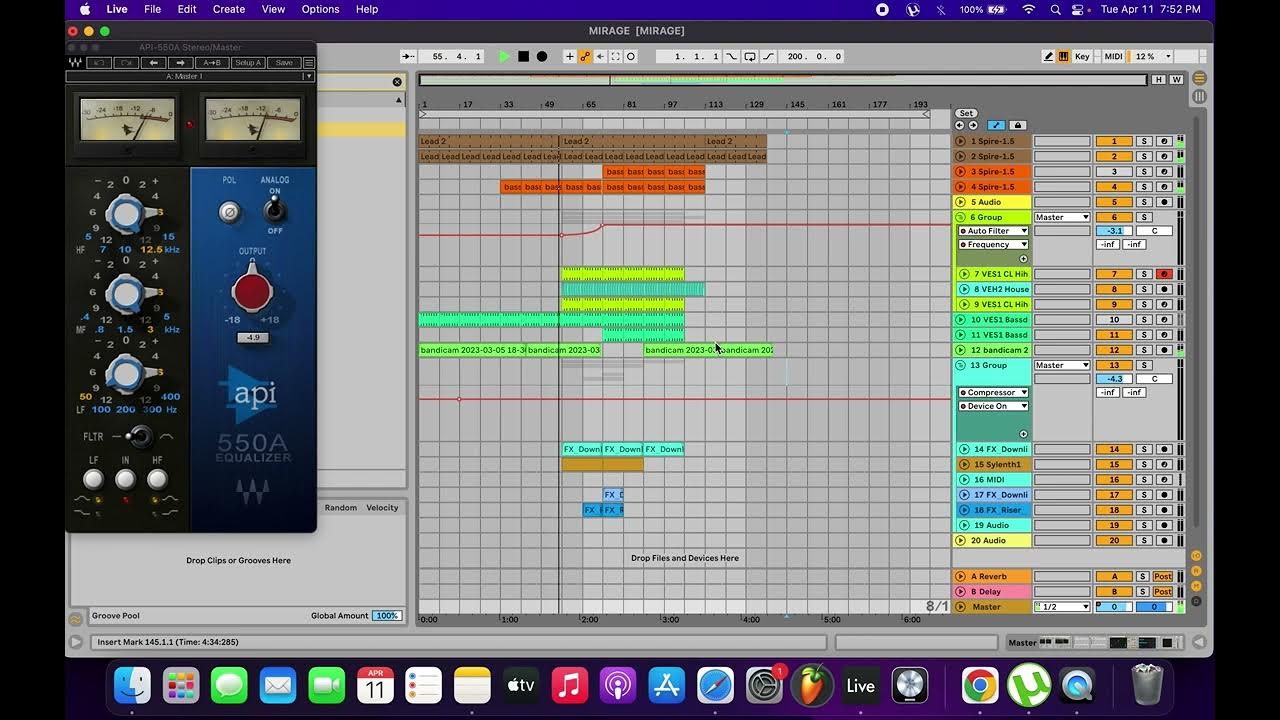The image size is (1280, 720).
Task: Open the Compressor device chooser
Action: tap(993, 393)
